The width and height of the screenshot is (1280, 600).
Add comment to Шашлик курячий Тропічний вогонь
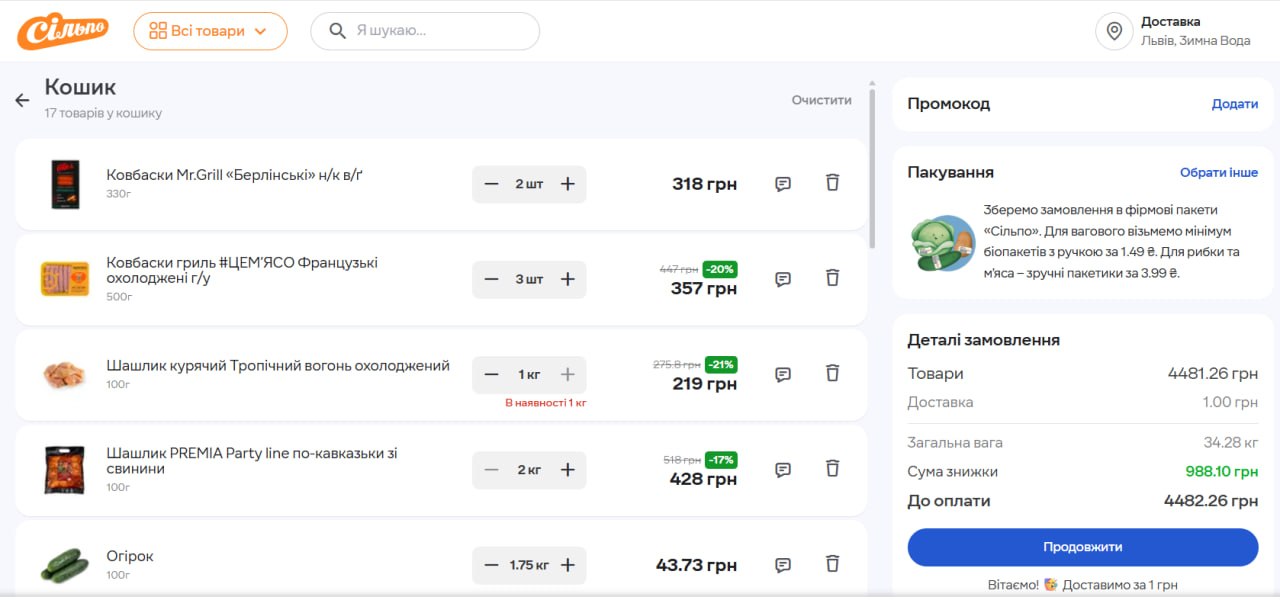point(783,374)
